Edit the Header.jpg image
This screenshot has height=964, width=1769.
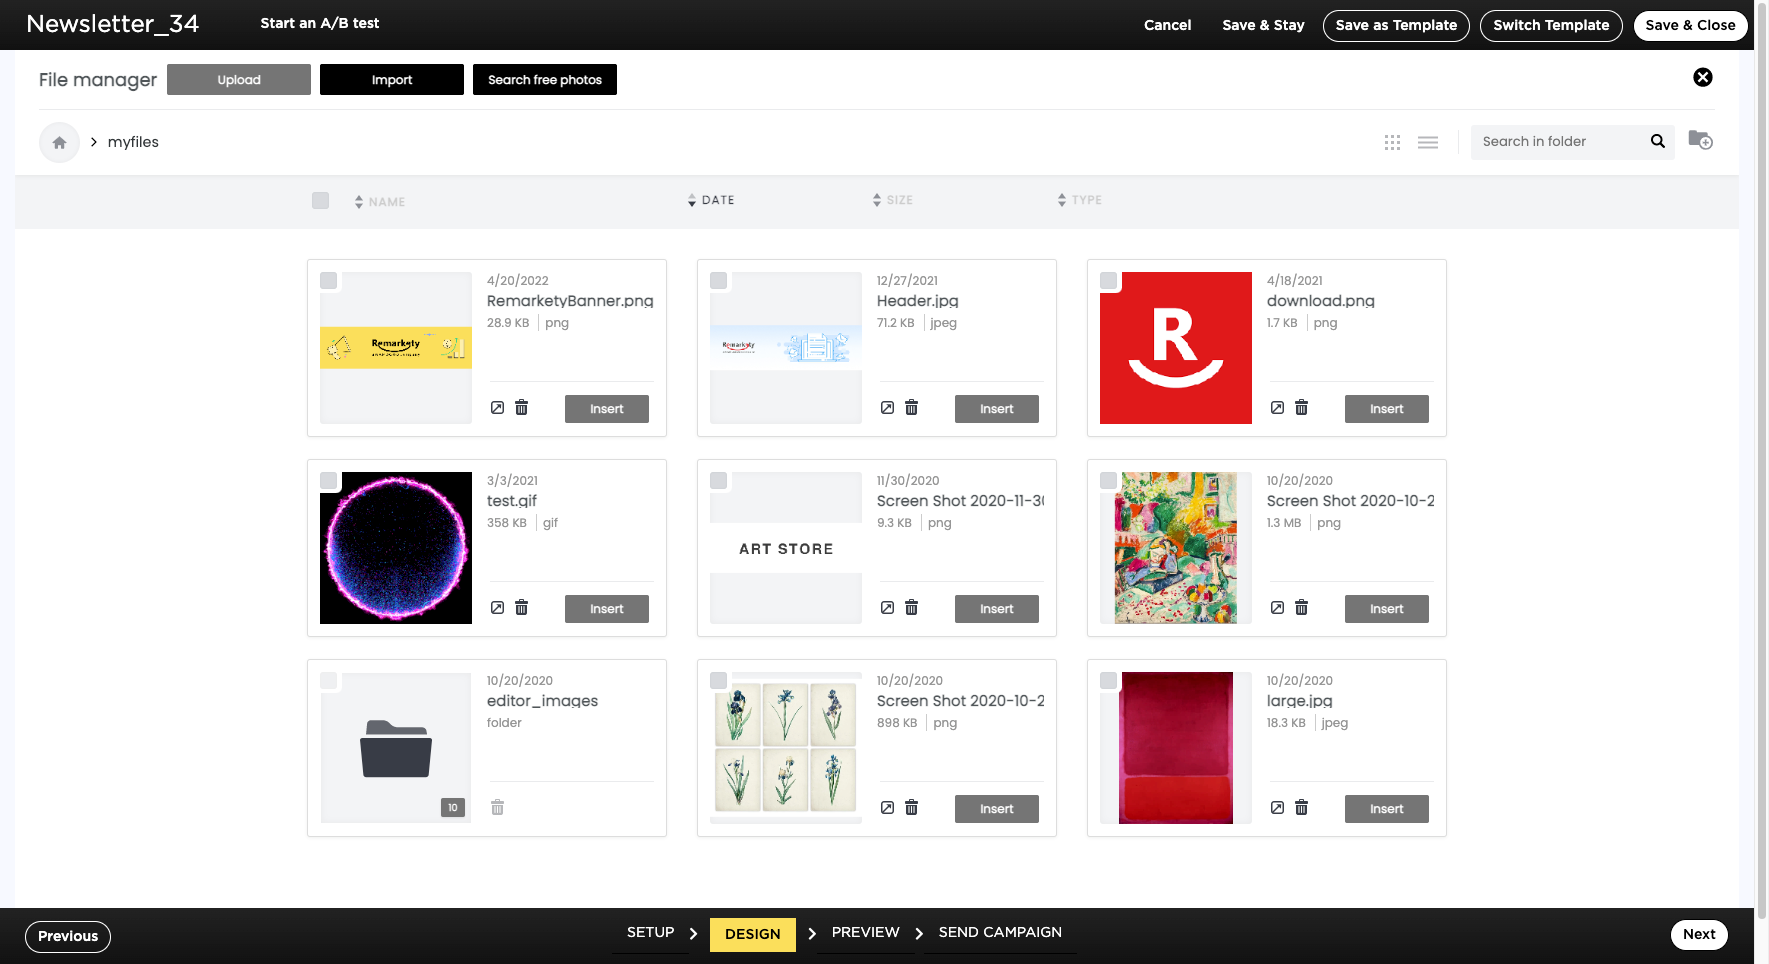pyautogui.click(x=887, y=408)
